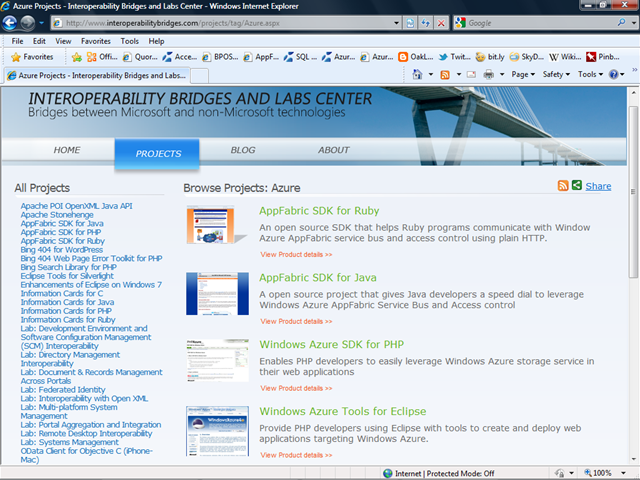Click the Home icon in command bar

coord(417,74)
